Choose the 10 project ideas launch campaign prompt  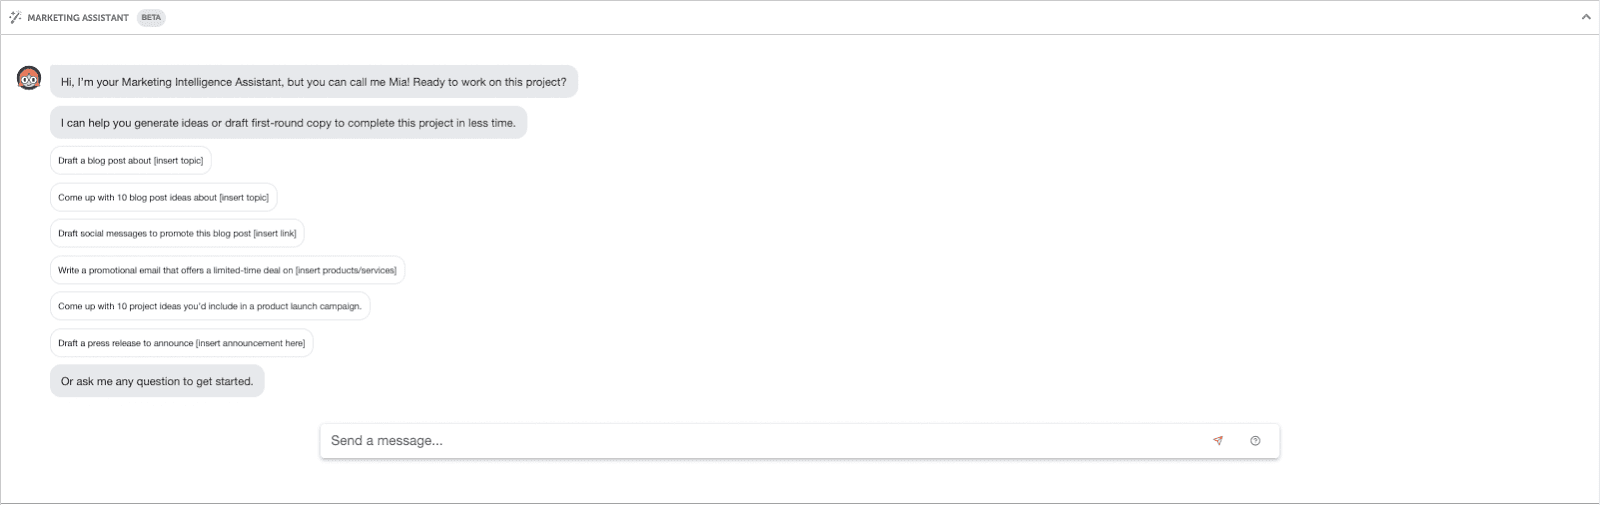[x=210, y=307]
